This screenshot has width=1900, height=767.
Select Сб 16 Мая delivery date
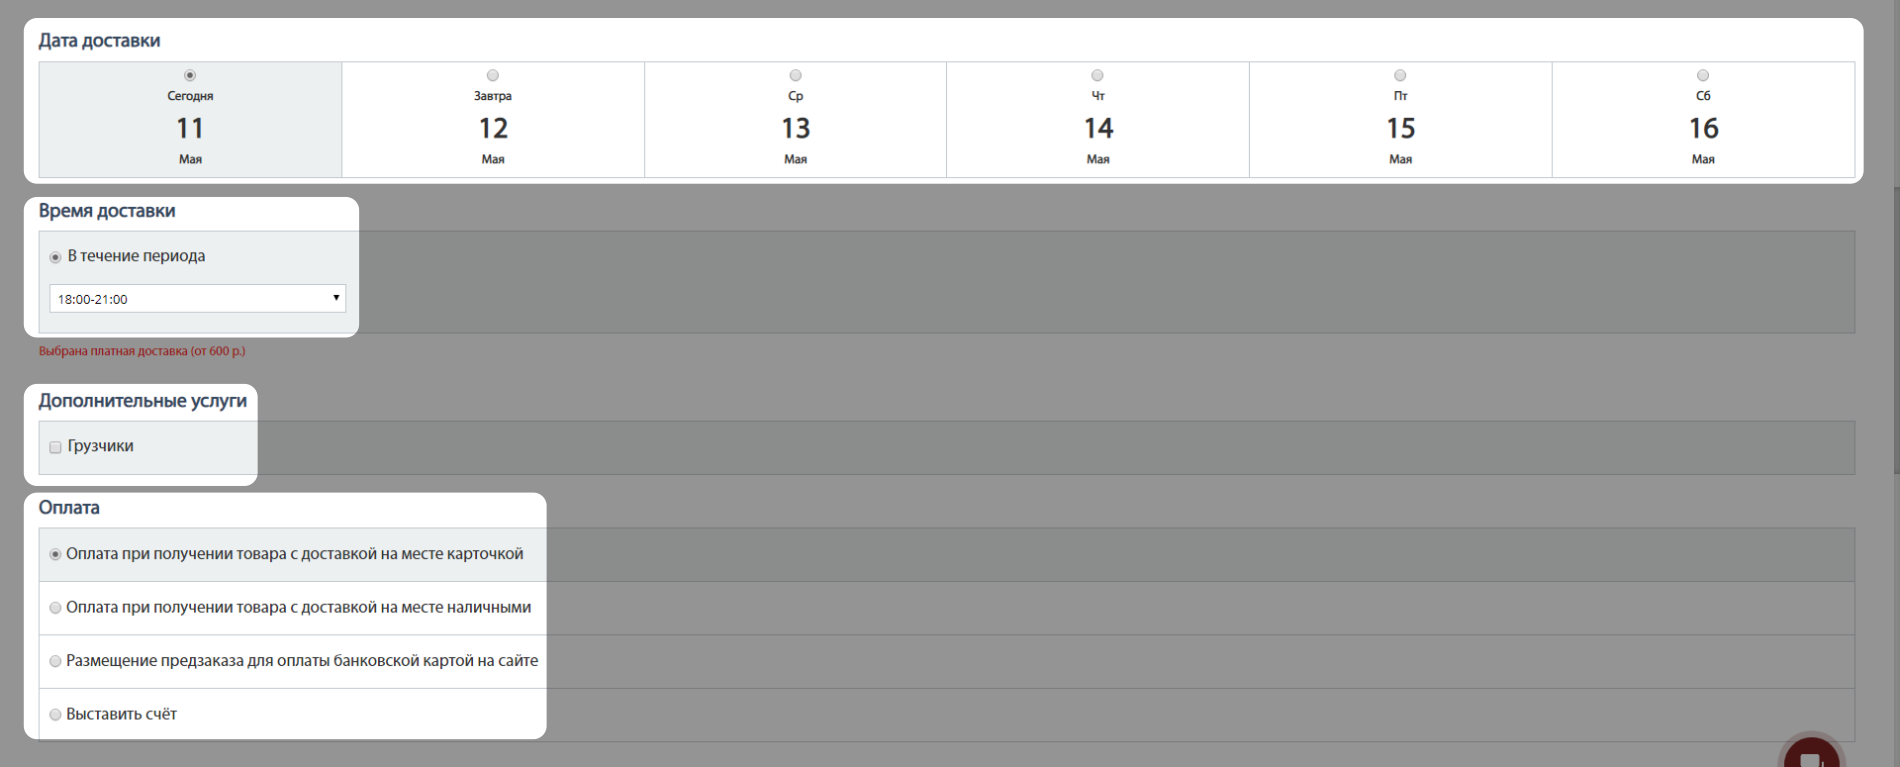[1703, 76]
